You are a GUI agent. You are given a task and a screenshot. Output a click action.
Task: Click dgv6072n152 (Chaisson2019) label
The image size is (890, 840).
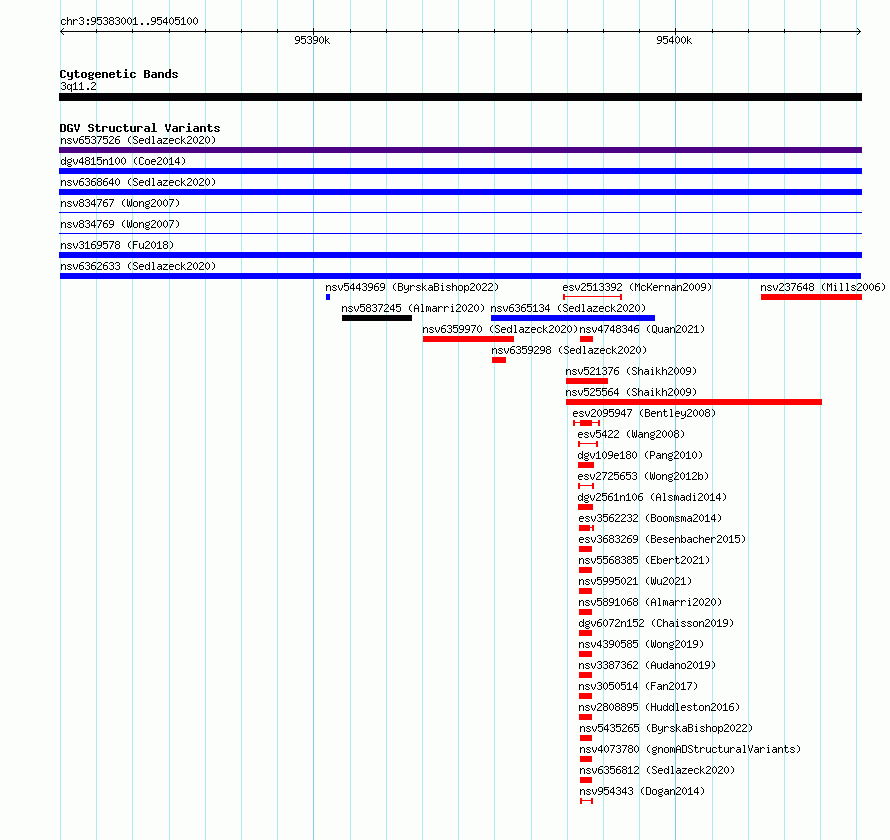pyautogui.click(x=656, y=623)
